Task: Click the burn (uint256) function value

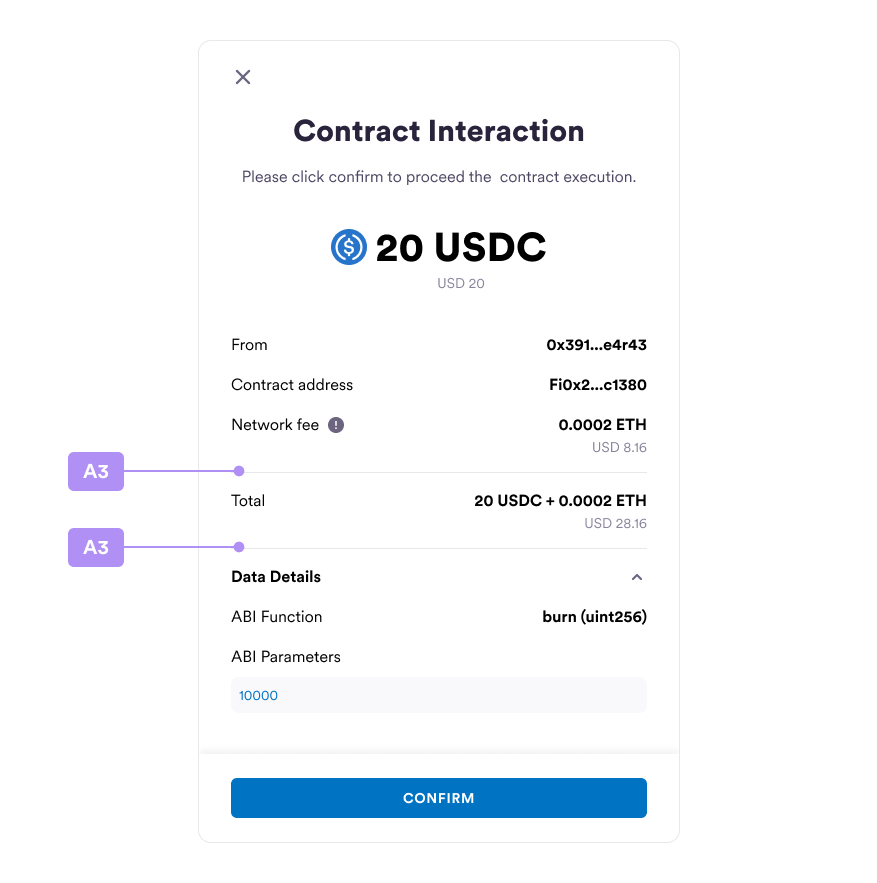Action: point(594,617)
